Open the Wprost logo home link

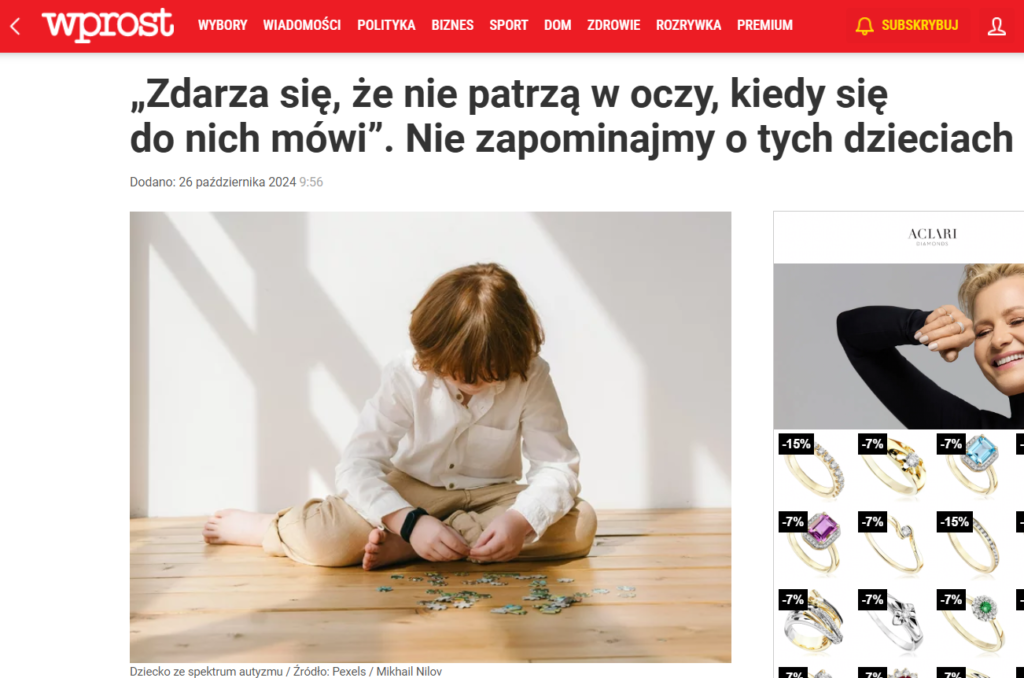[x=108, y=25]
